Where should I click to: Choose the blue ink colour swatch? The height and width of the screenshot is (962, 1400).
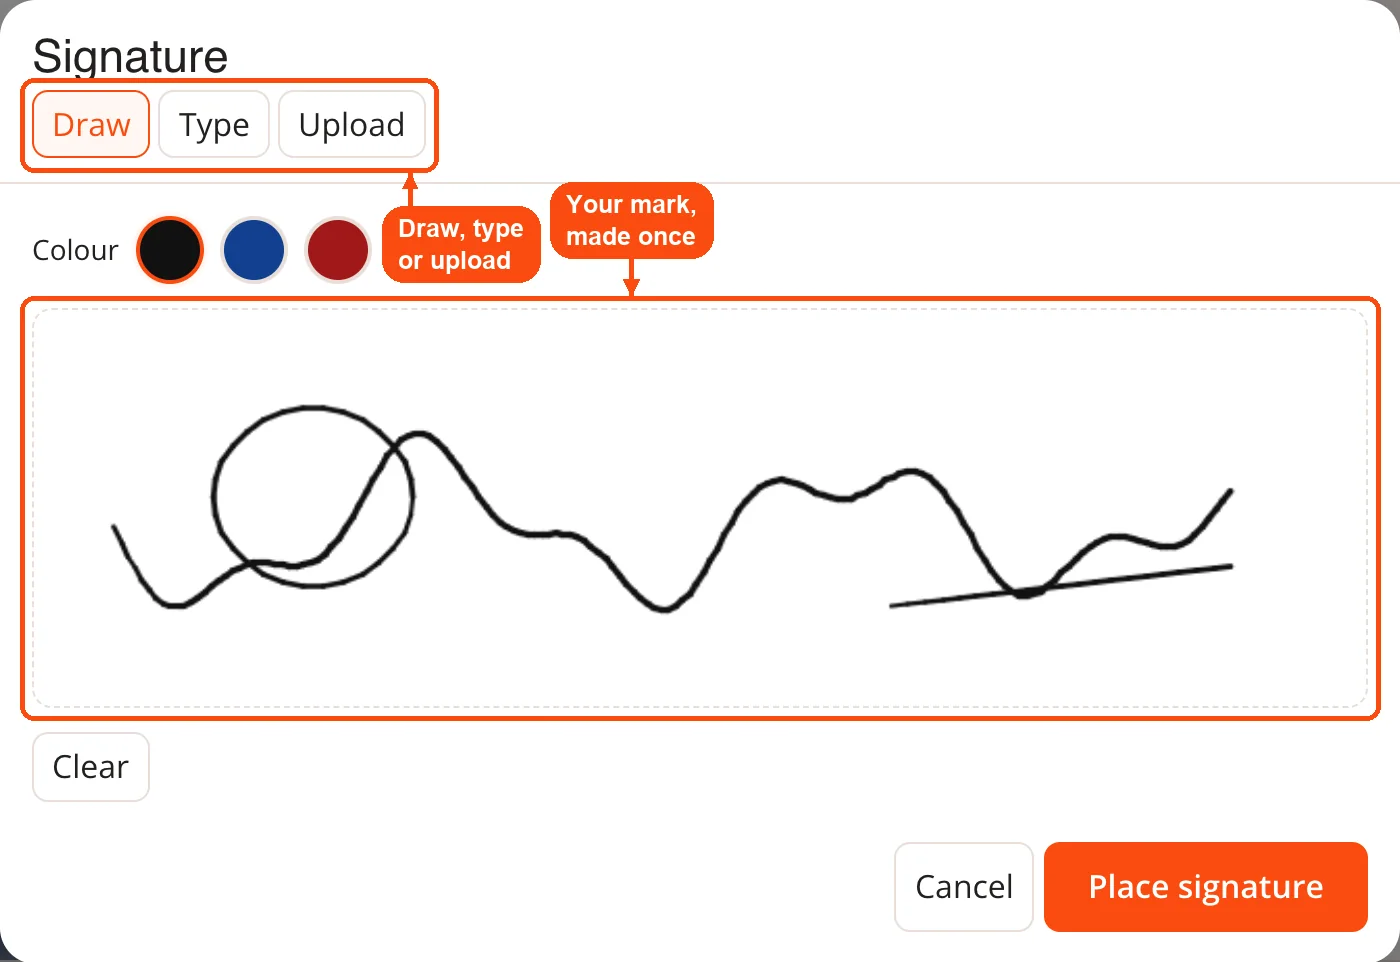point(254,250)
